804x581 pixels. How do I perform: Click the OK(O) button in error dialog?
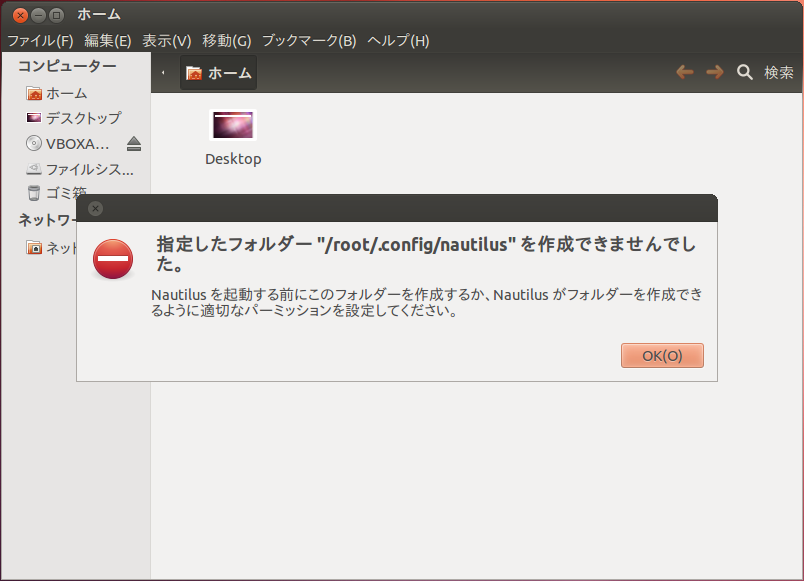(x=662, y=355)
